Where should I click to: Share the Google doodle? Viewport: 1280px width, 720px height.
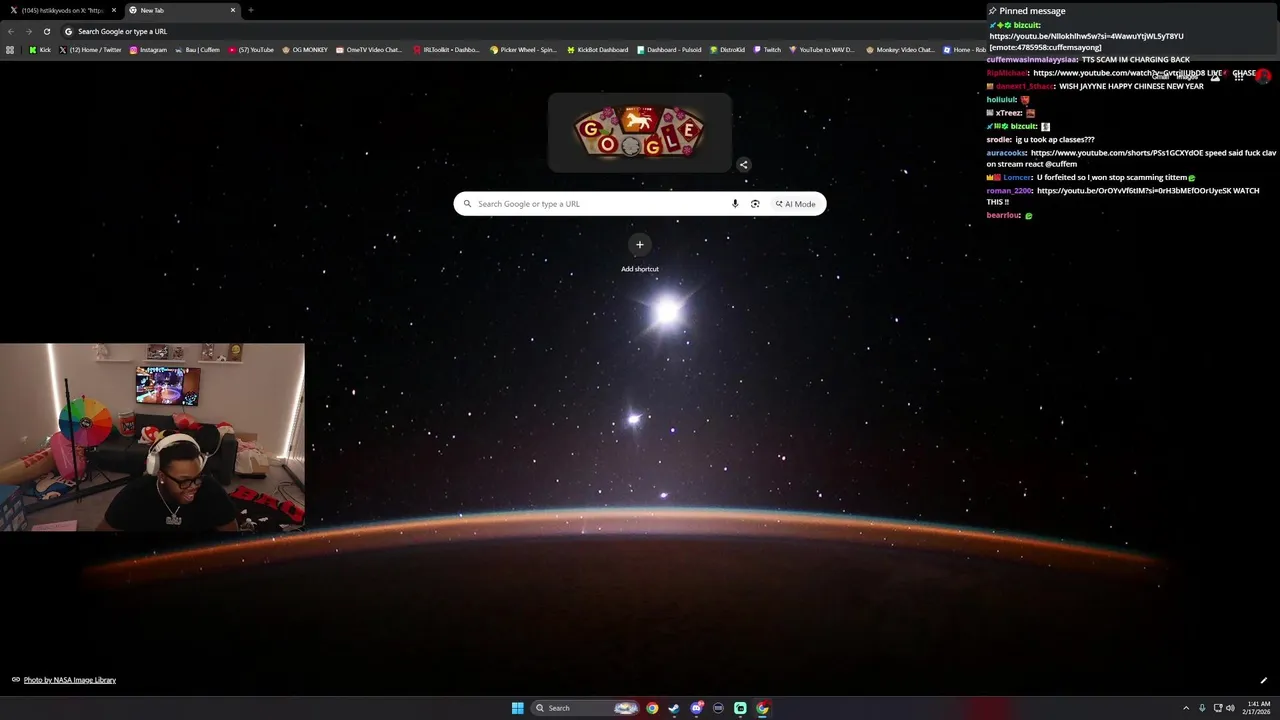coord(743,165)
